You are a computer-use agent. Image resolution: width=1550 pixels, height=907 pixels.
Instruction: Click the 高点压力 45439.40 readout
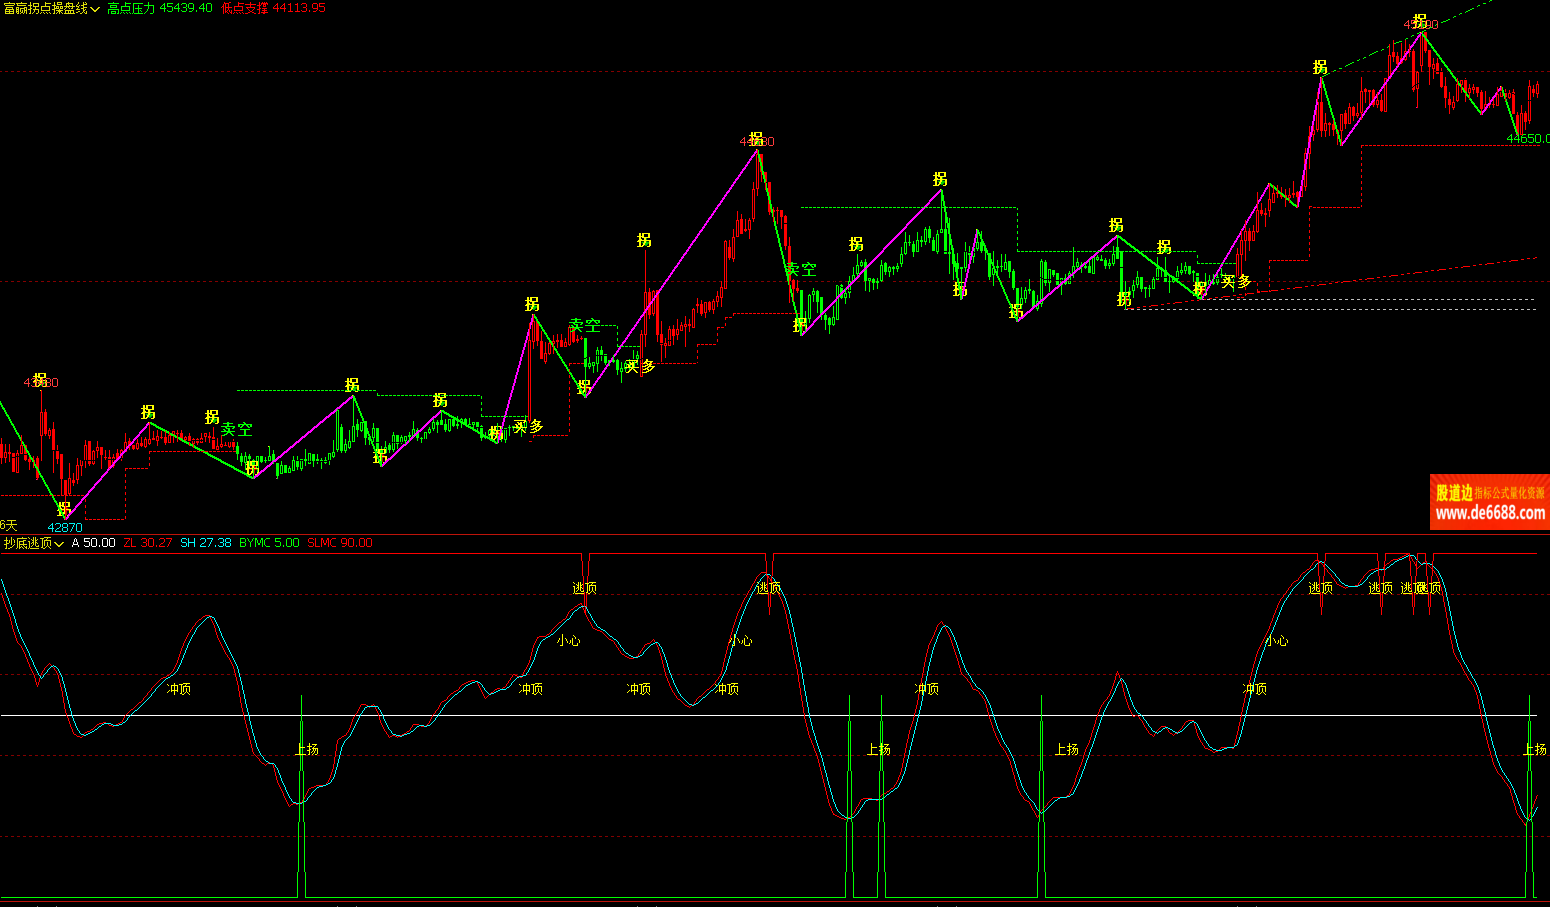160,8
